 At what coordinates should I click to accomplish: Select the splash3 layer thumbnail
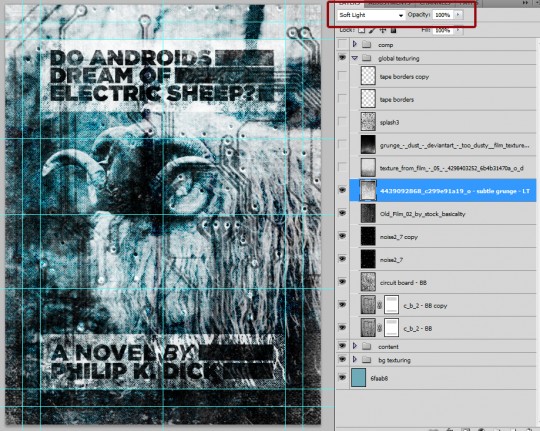pos(368,122)
